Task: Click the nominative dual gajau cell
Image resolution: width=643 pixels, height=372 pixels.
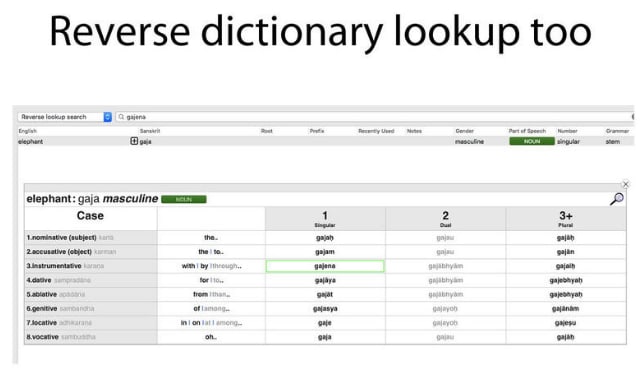Action: 445,237
